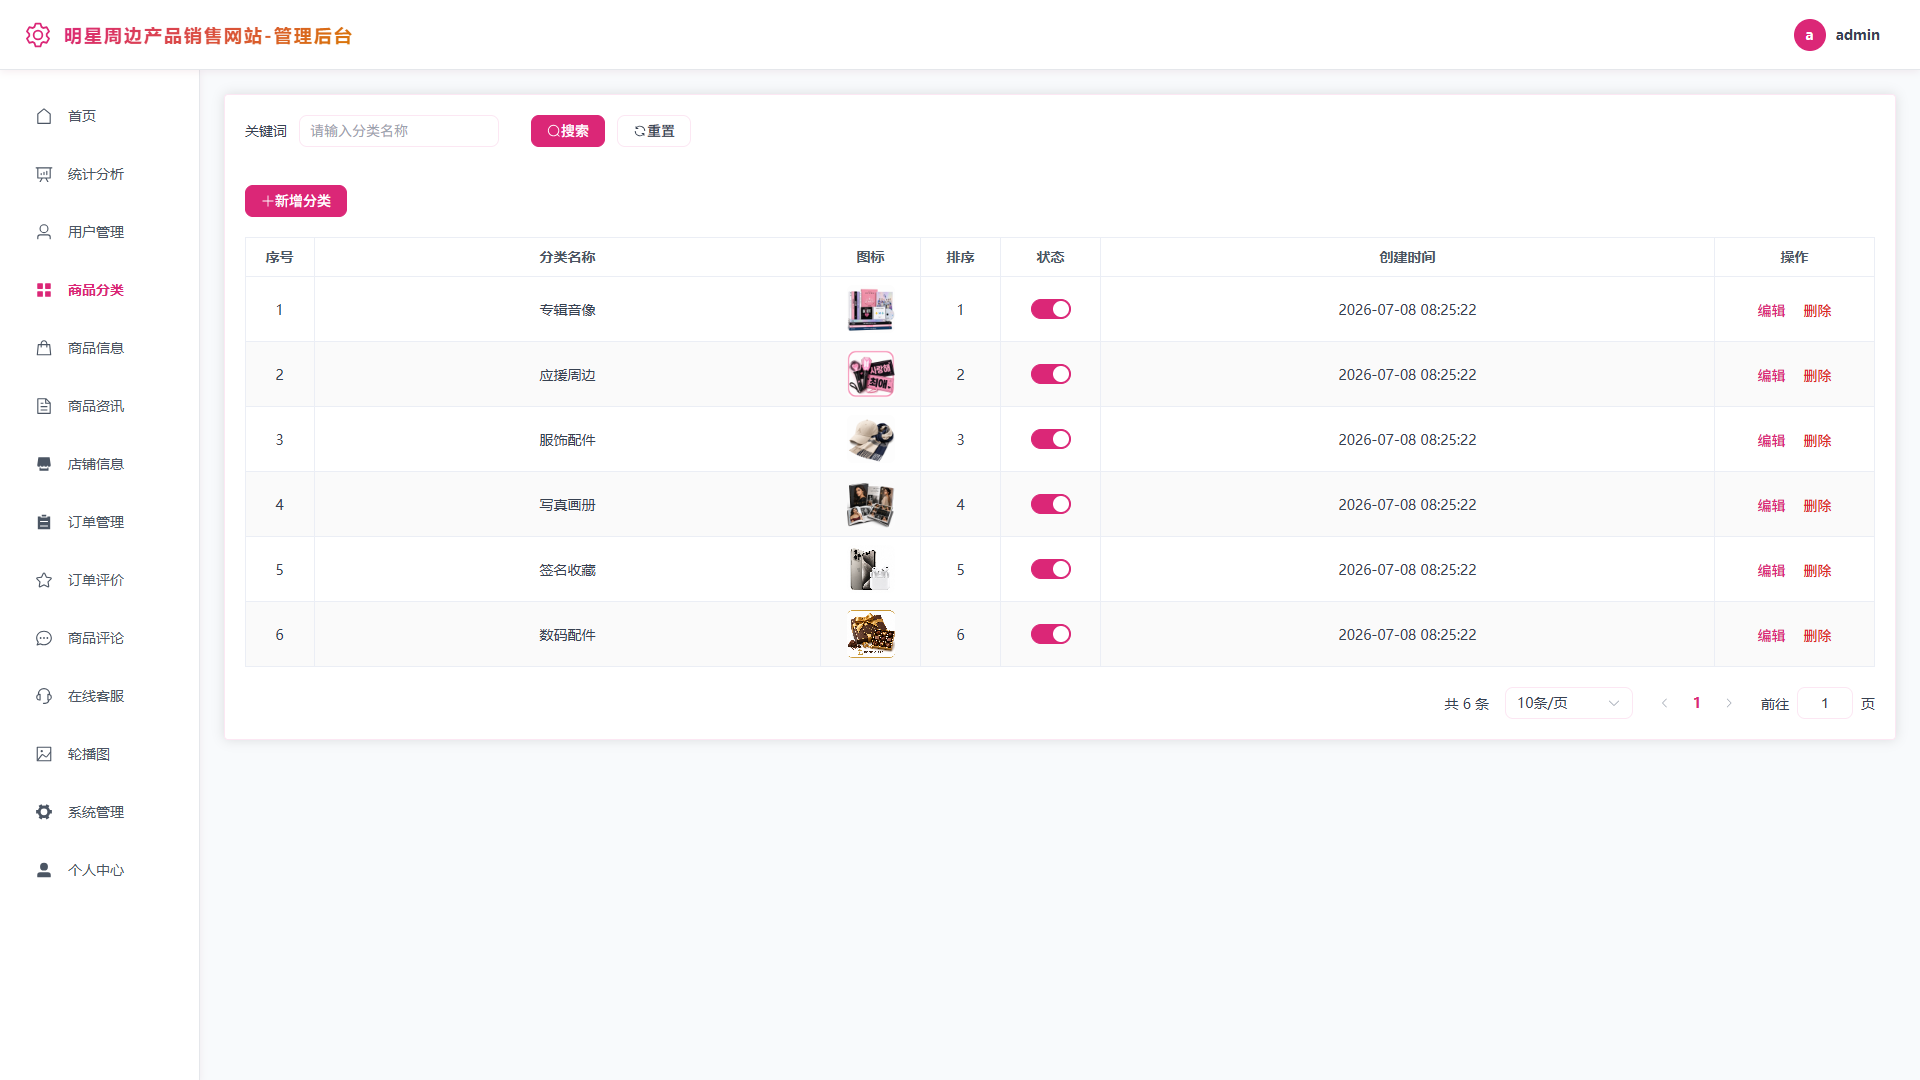
Task: Click the admin avatar icon
Action: [1809, 35]
